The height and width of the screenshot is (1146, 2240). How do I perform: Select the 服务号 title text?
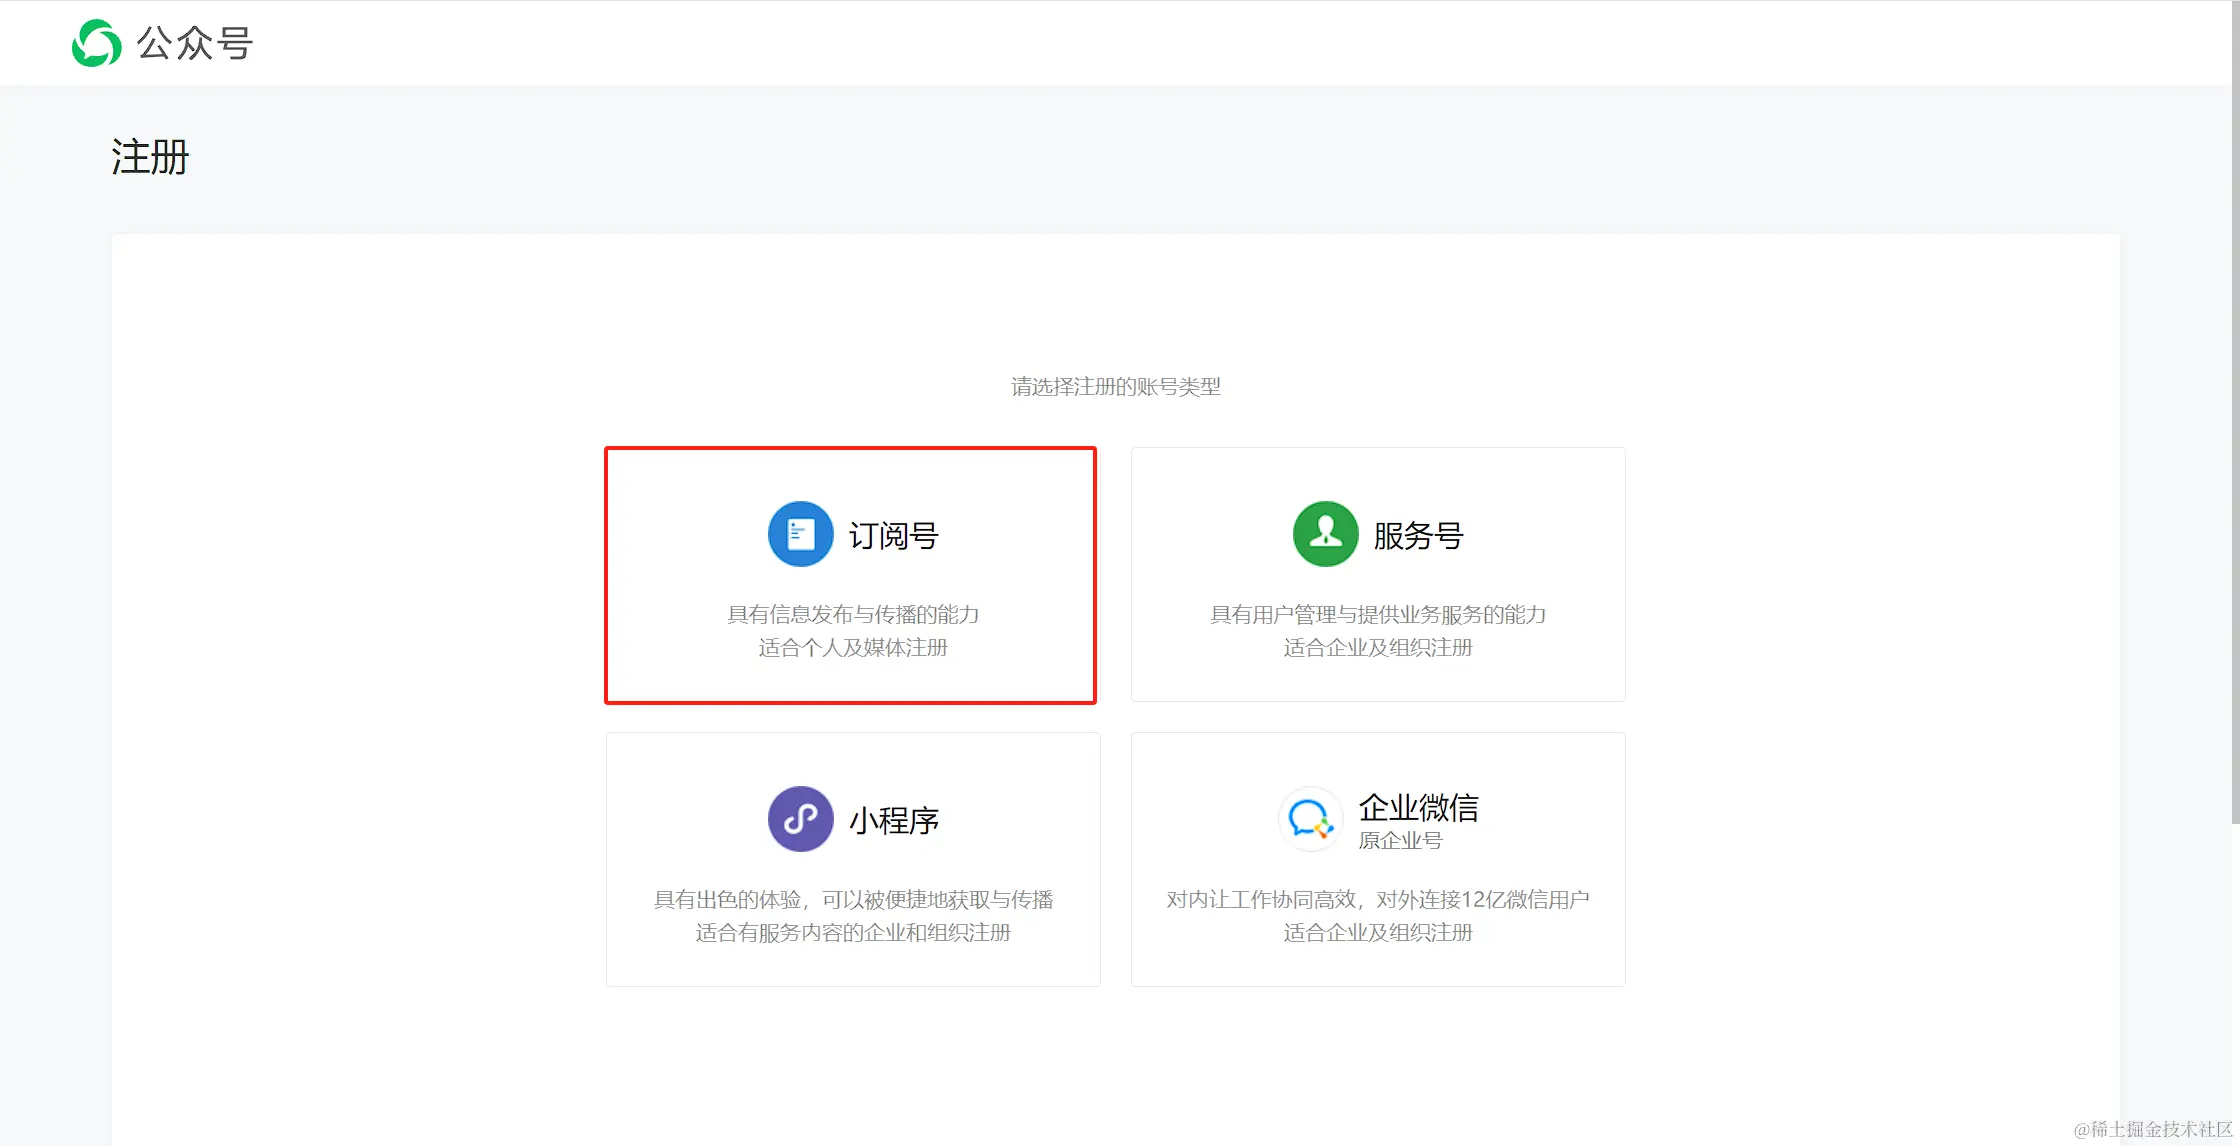point(1418,536)
